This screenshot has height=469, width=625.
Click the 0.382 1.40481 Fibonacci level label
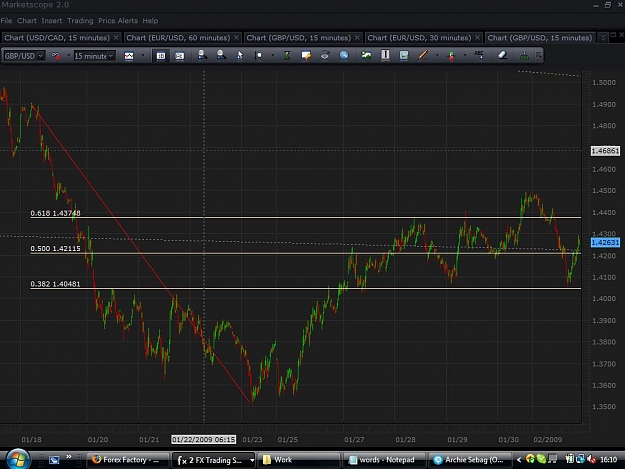tap(55, 284)
